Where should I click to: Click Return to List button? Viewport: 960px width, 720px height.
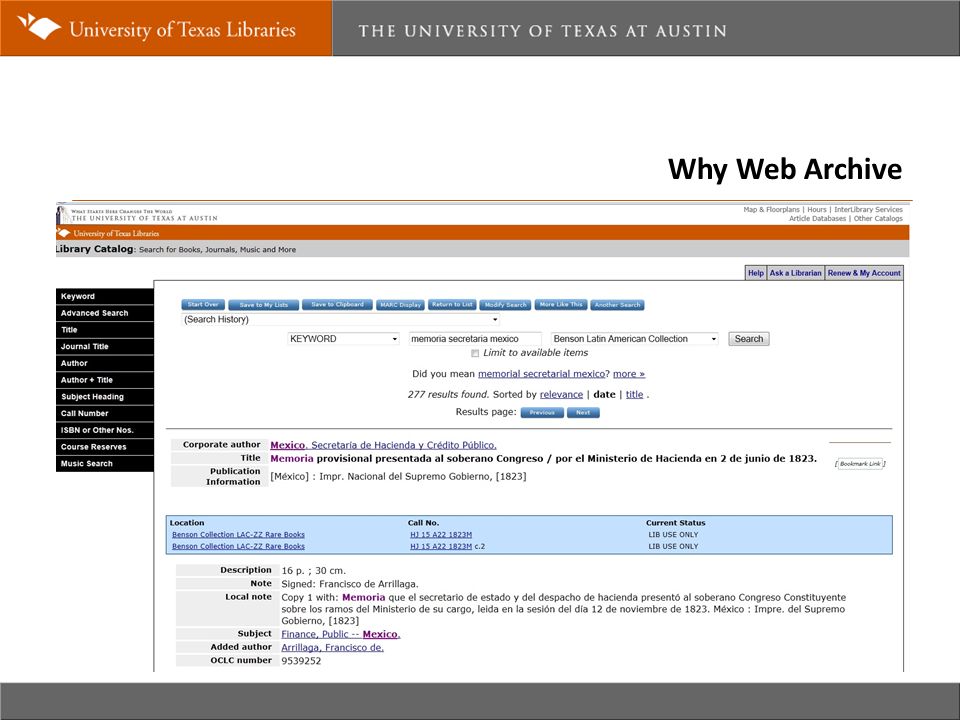tap(452, 305)
